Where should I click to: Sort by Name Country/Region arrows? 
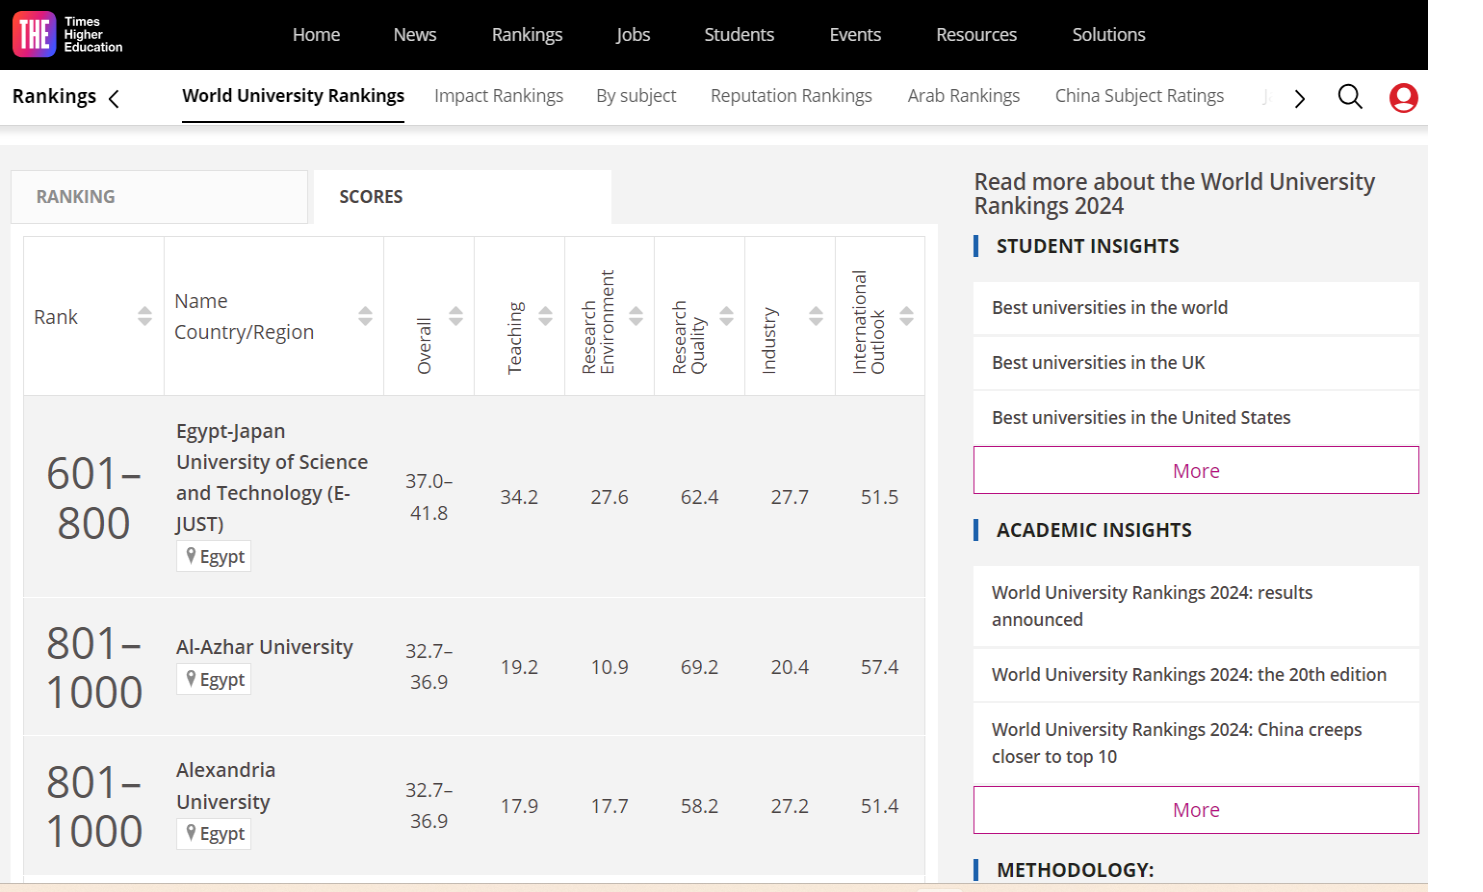365,316
